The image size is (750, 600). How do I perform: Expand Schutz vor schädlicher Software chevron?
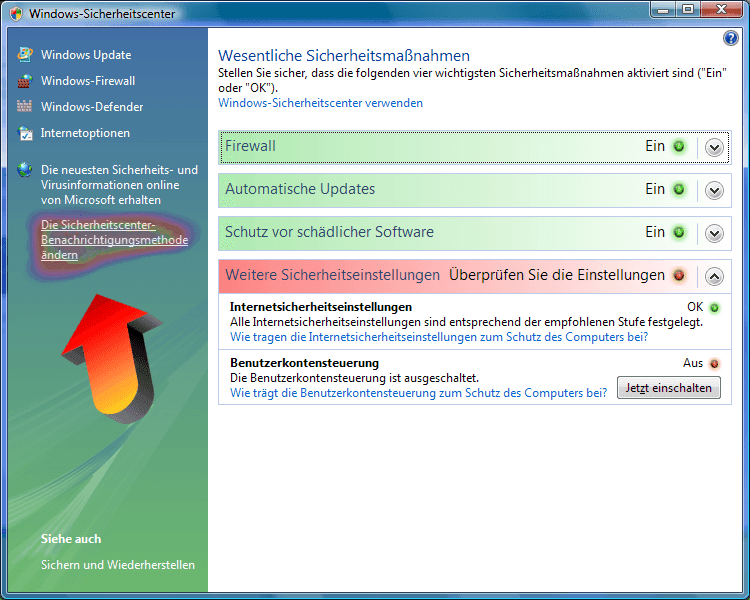[x=714, y=233]
